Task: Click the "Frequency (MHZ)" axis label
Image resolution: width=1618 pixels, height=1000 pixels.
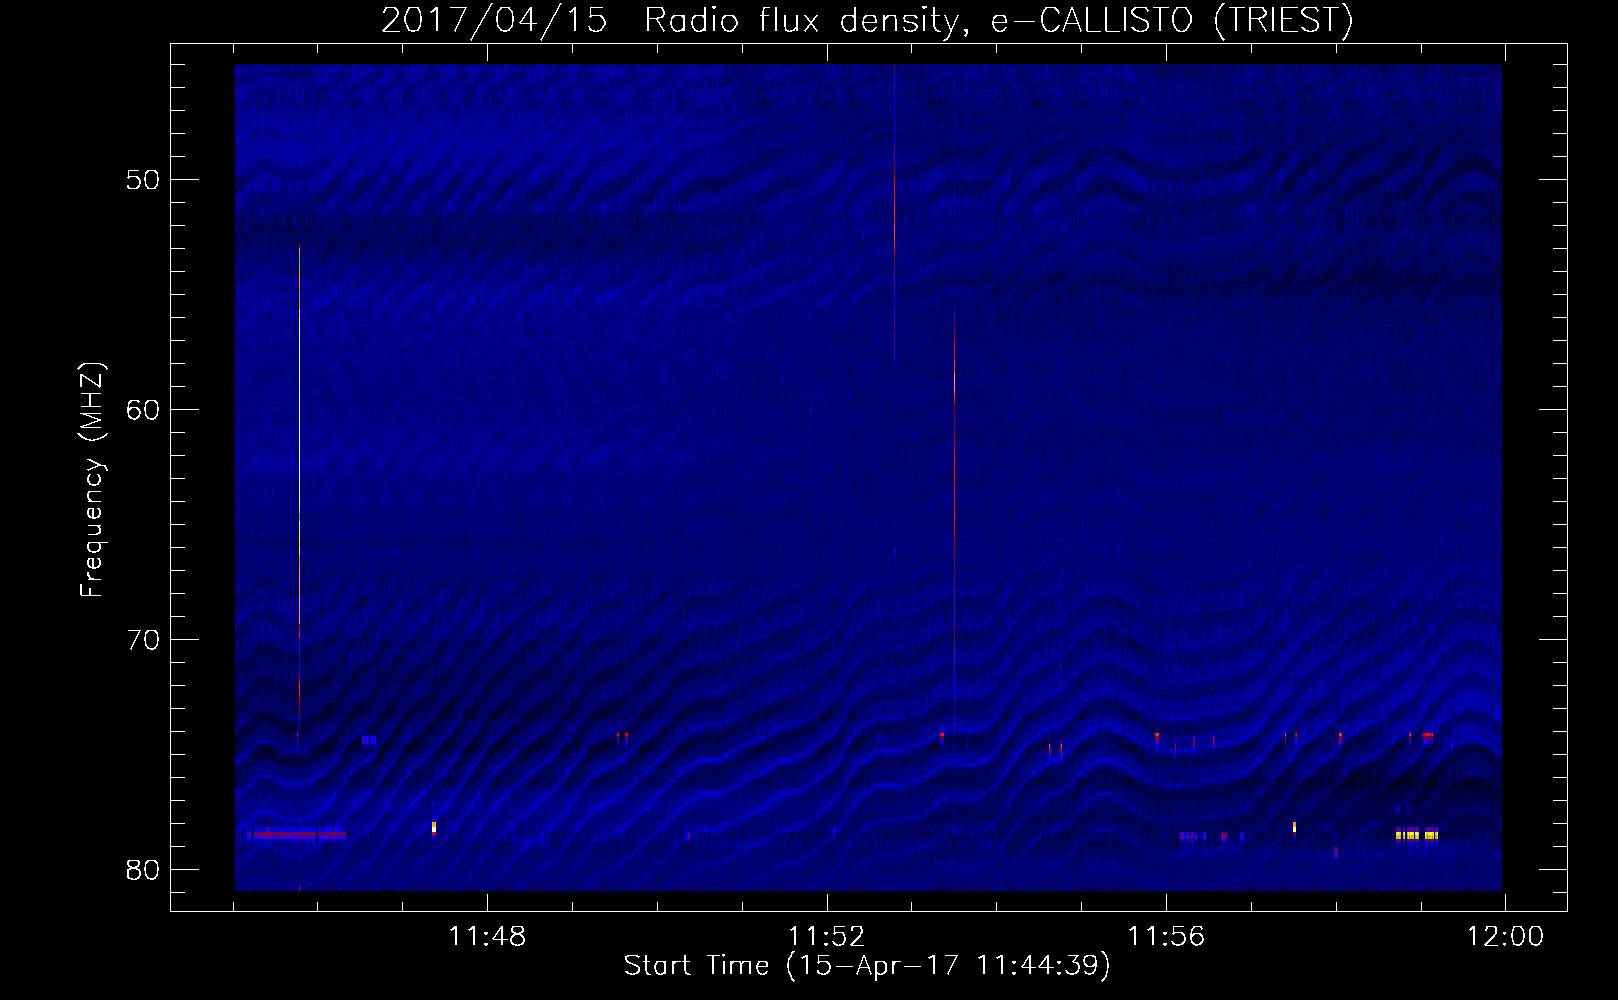Action: [91, 480]
